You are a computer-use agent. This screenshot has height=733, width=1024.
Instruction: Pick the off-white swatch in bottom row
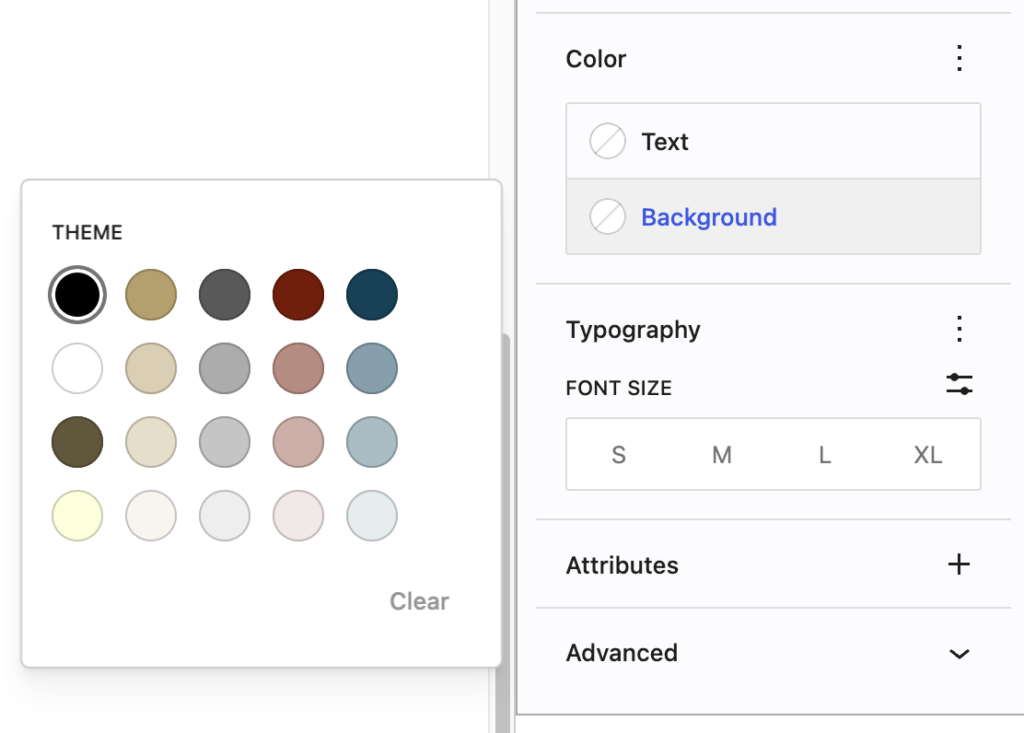point(151,515)
